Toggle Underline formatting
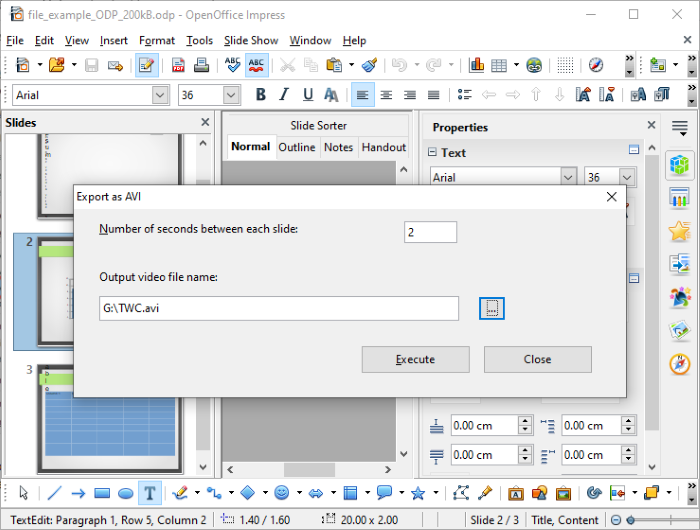 tap(308, 95)
